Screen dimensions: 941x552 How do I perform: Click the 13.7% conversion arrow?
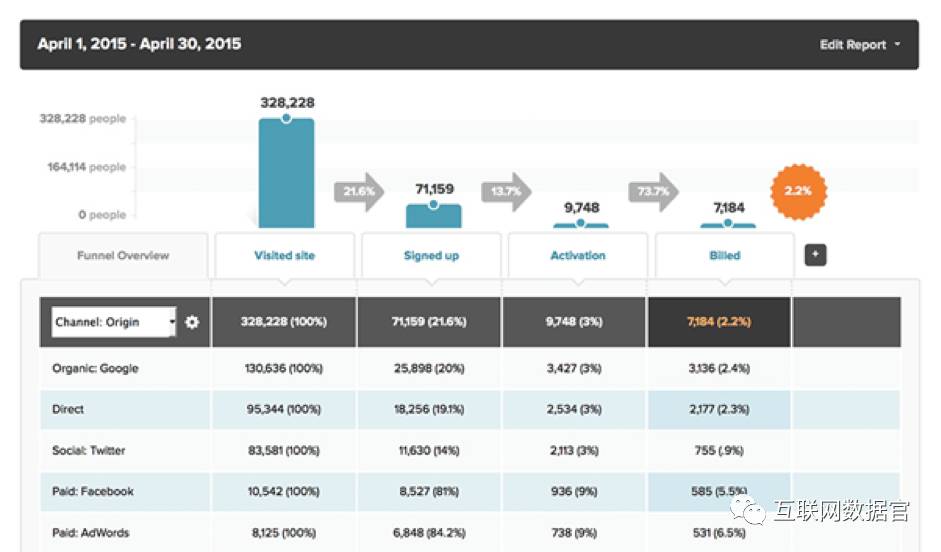tap(505, 190)
